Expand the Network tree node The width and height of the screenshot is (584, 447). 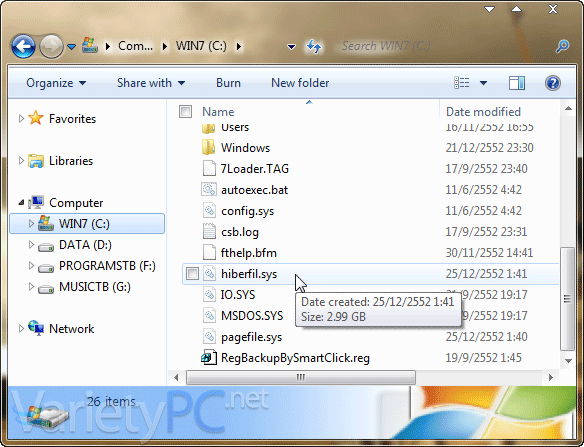click(x=21, y=329)
